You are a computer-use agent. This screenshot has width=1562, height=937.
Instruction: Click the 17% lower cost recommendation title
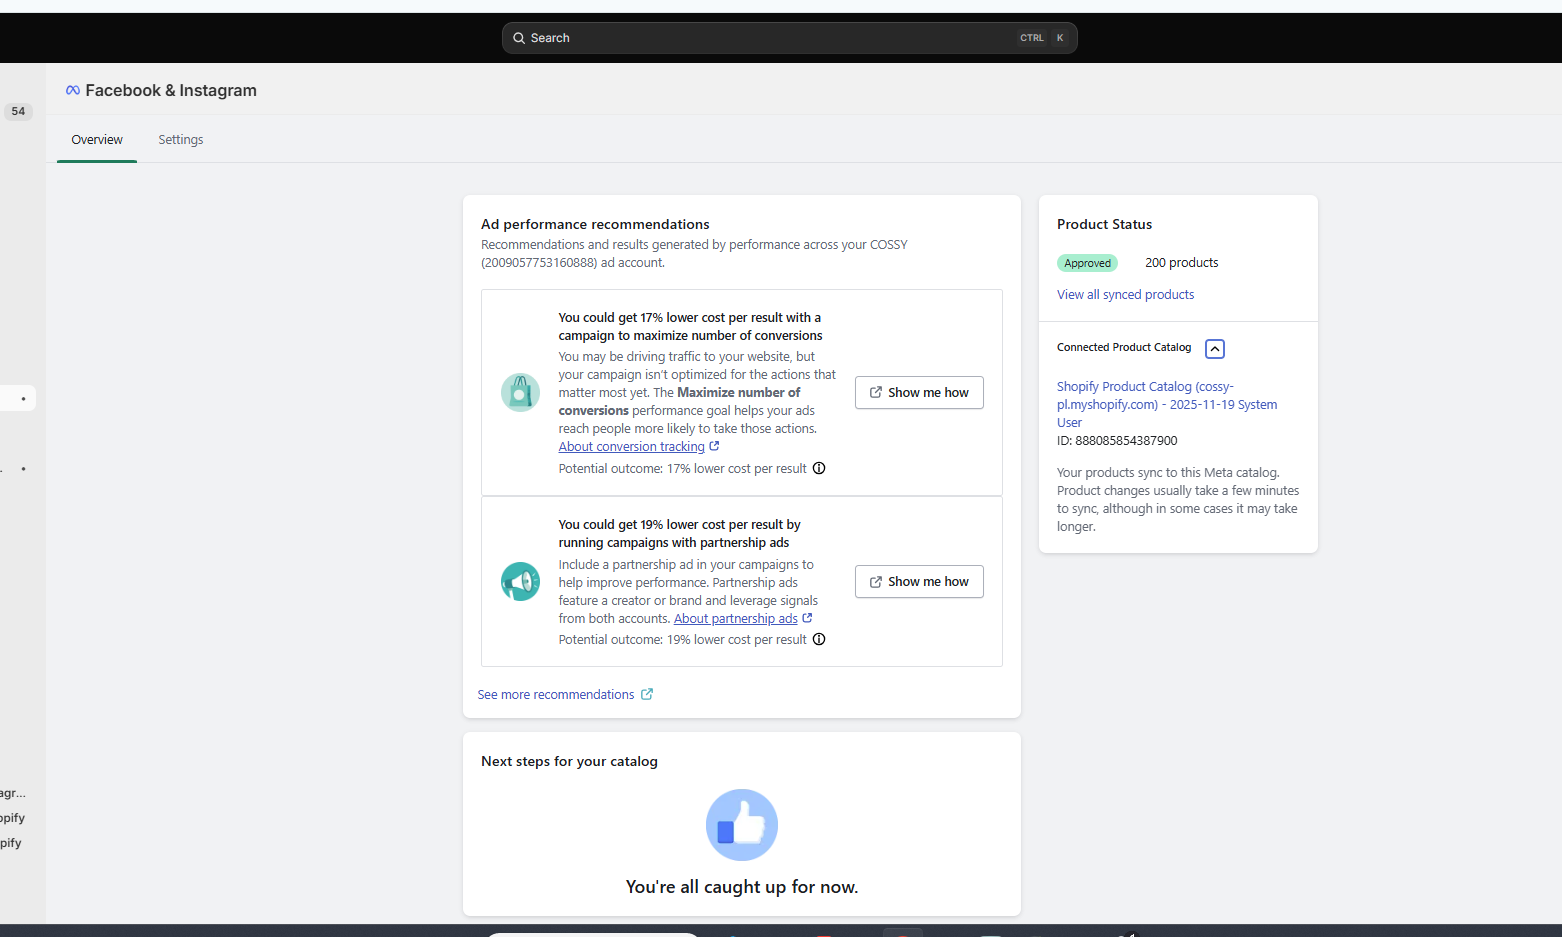(x=690, y=327)
